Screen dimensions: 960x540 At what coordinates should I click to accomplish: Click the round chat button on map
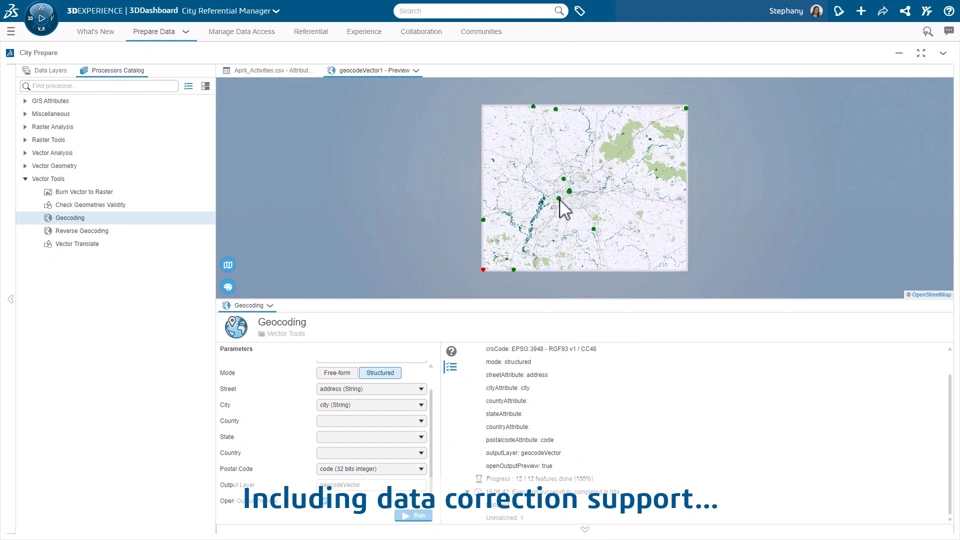228,287
